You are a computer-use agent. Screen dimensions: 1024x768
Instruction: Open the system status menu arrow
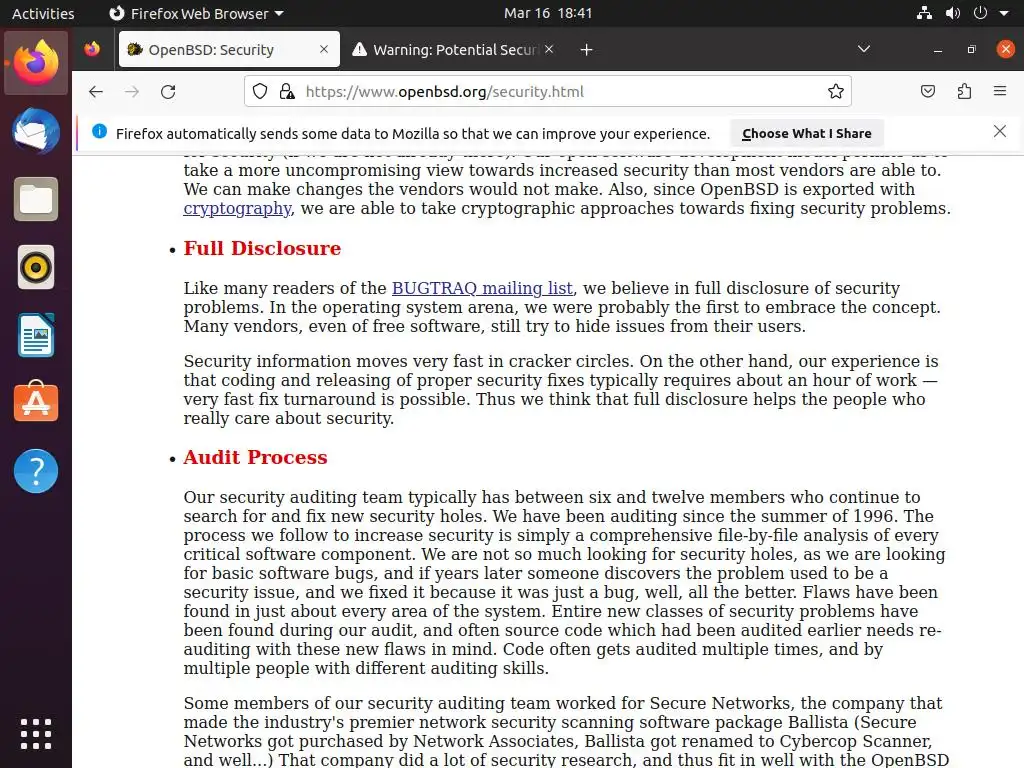1004,13
